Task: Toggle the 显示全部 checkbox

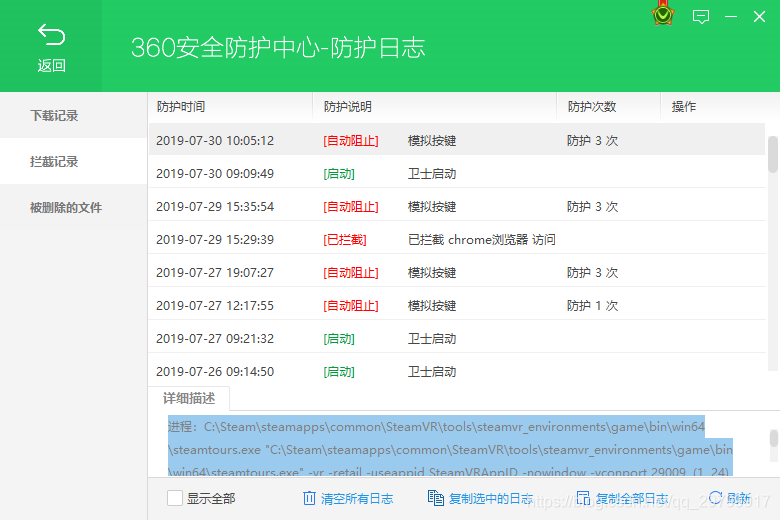Action: pos(175,498)
